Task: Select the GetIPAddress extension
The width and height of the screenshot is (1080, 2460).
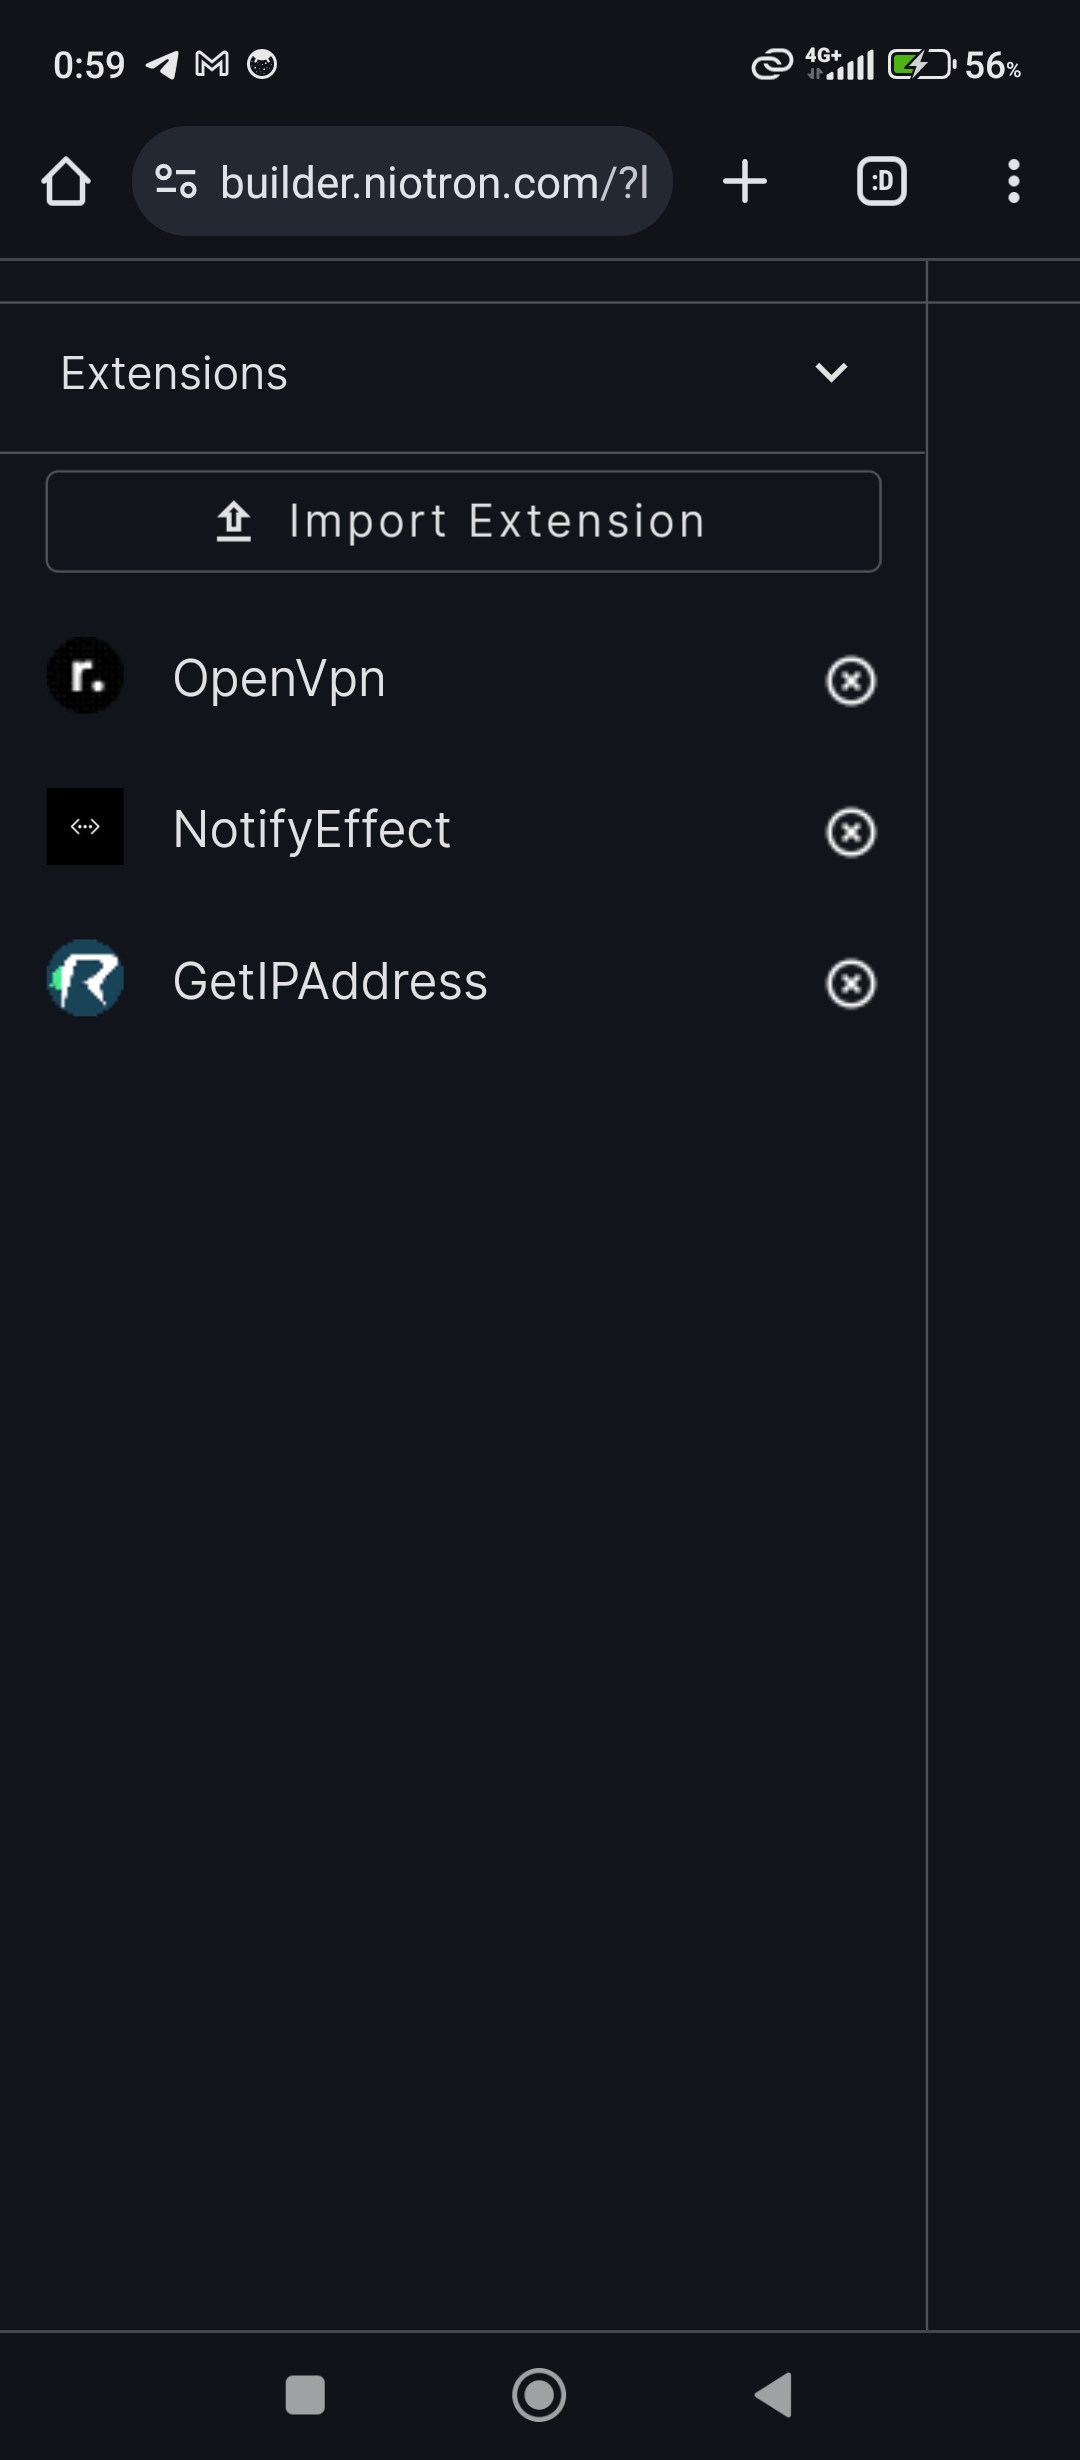Action: click(x=330, y=981)
